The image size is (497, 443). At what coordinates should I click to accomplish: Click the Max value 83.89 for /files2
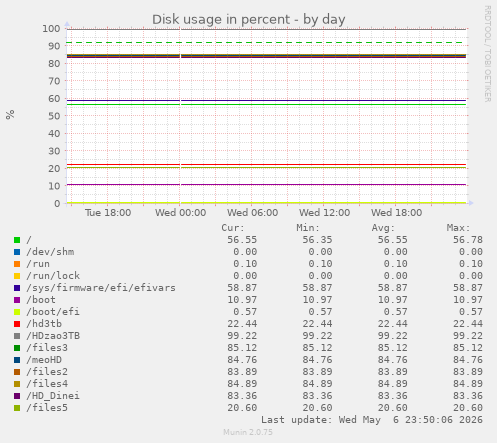[468, 372]
